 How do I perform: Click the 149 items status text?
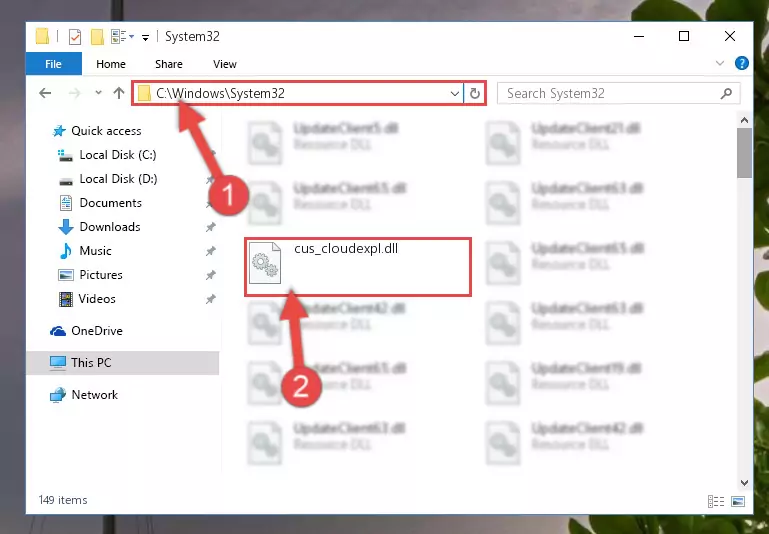[x=63, y=500]
